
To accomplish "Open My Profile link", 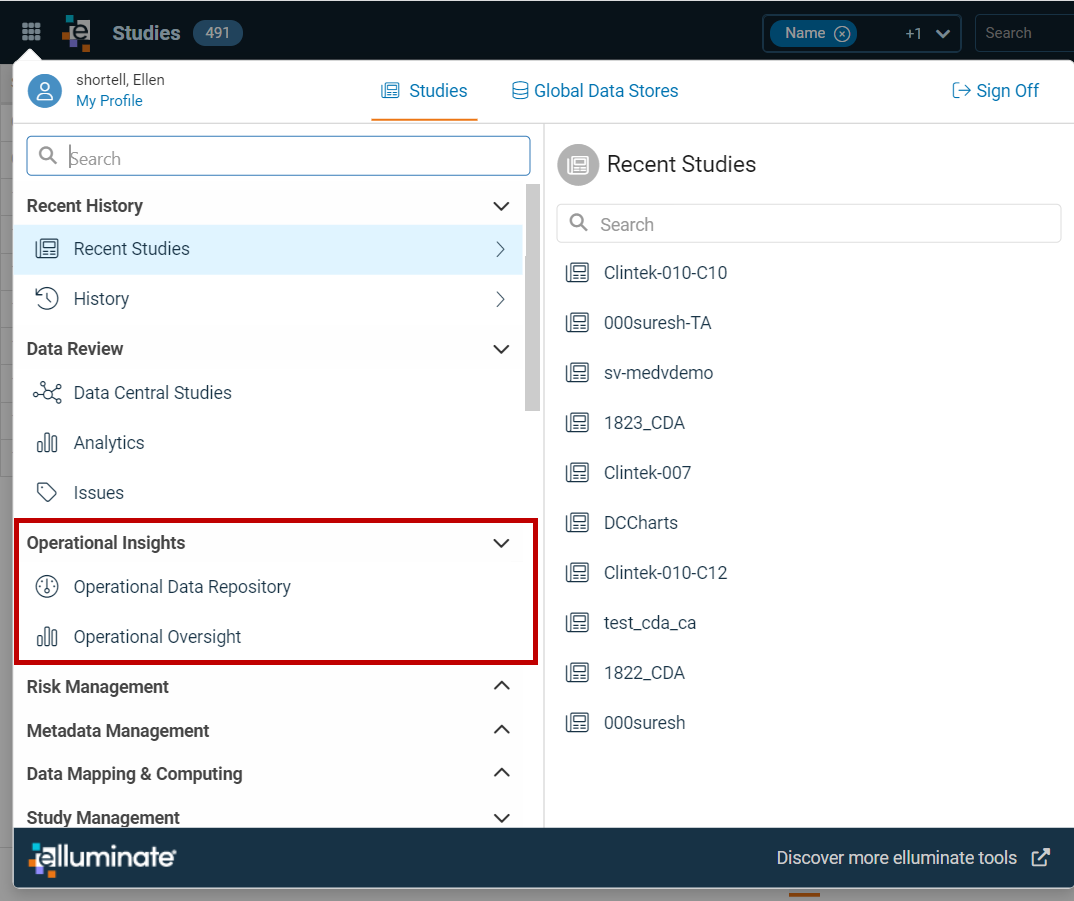I will pos(110,101).
